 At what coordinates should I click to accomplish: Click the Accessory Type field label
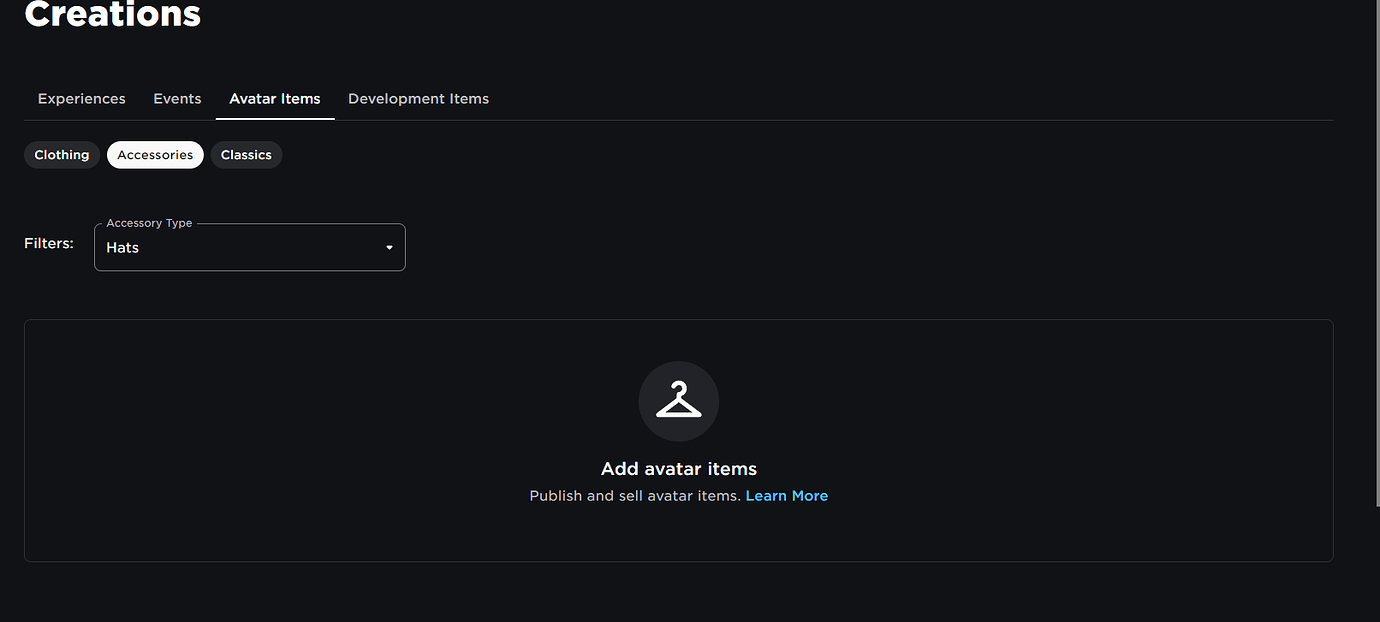click(148, 223)
